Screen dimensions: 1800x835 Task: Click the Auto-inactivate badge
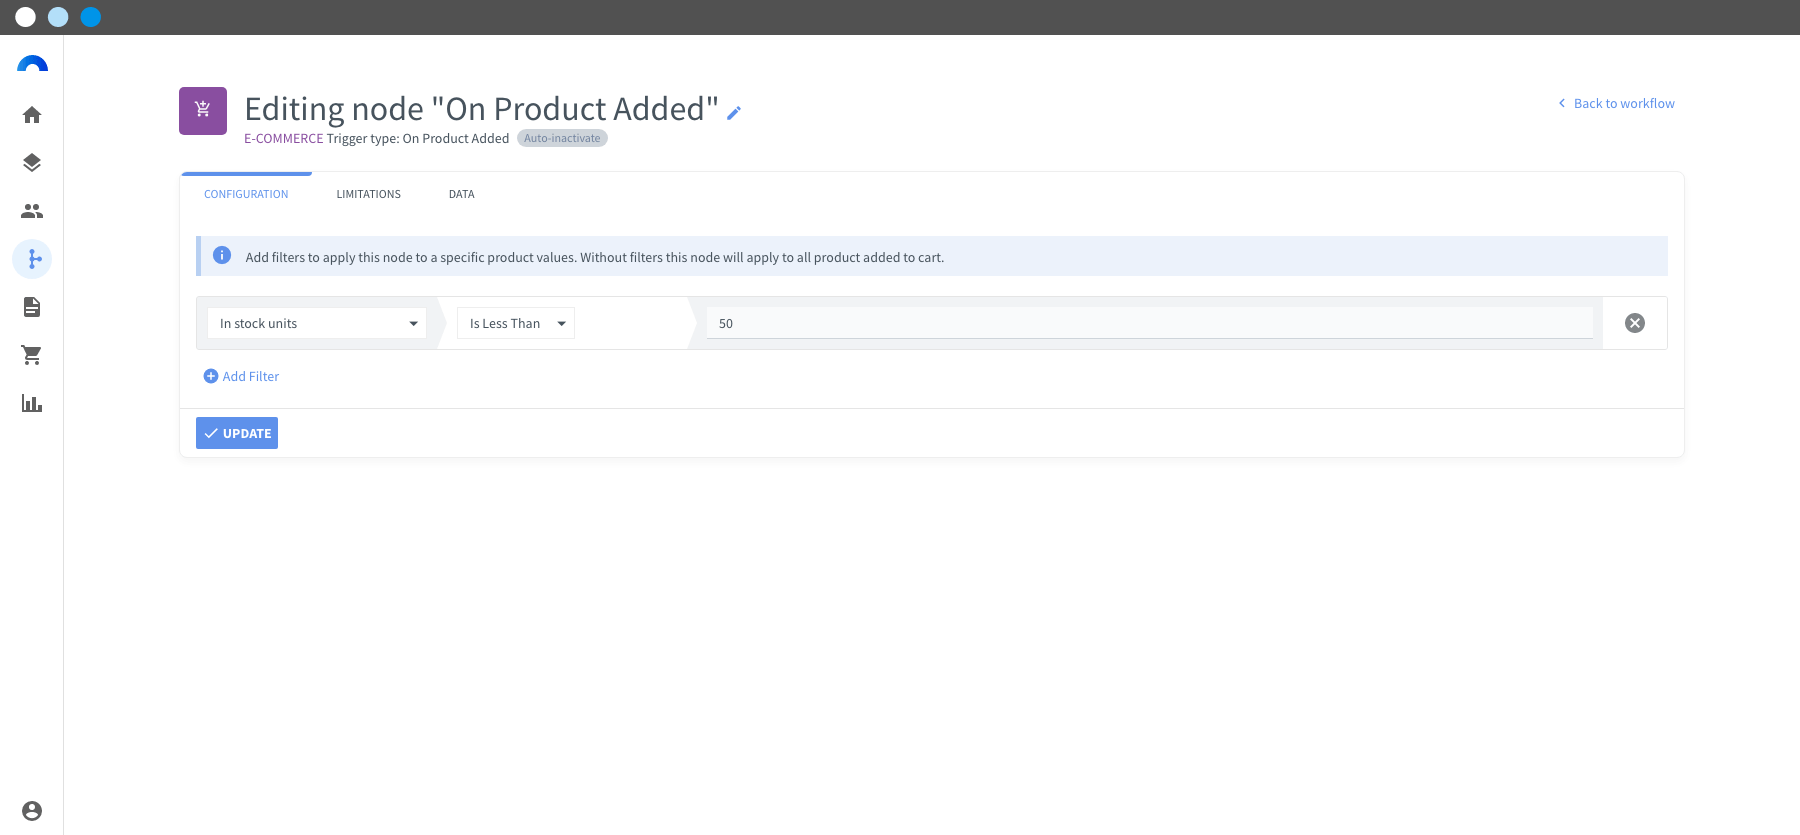(x=562, y=138)
